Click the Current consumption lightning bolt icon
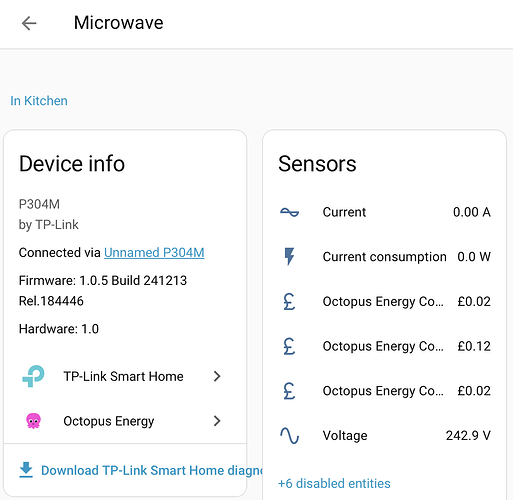This screenshot has width=513, height=500. coord(289,256)
